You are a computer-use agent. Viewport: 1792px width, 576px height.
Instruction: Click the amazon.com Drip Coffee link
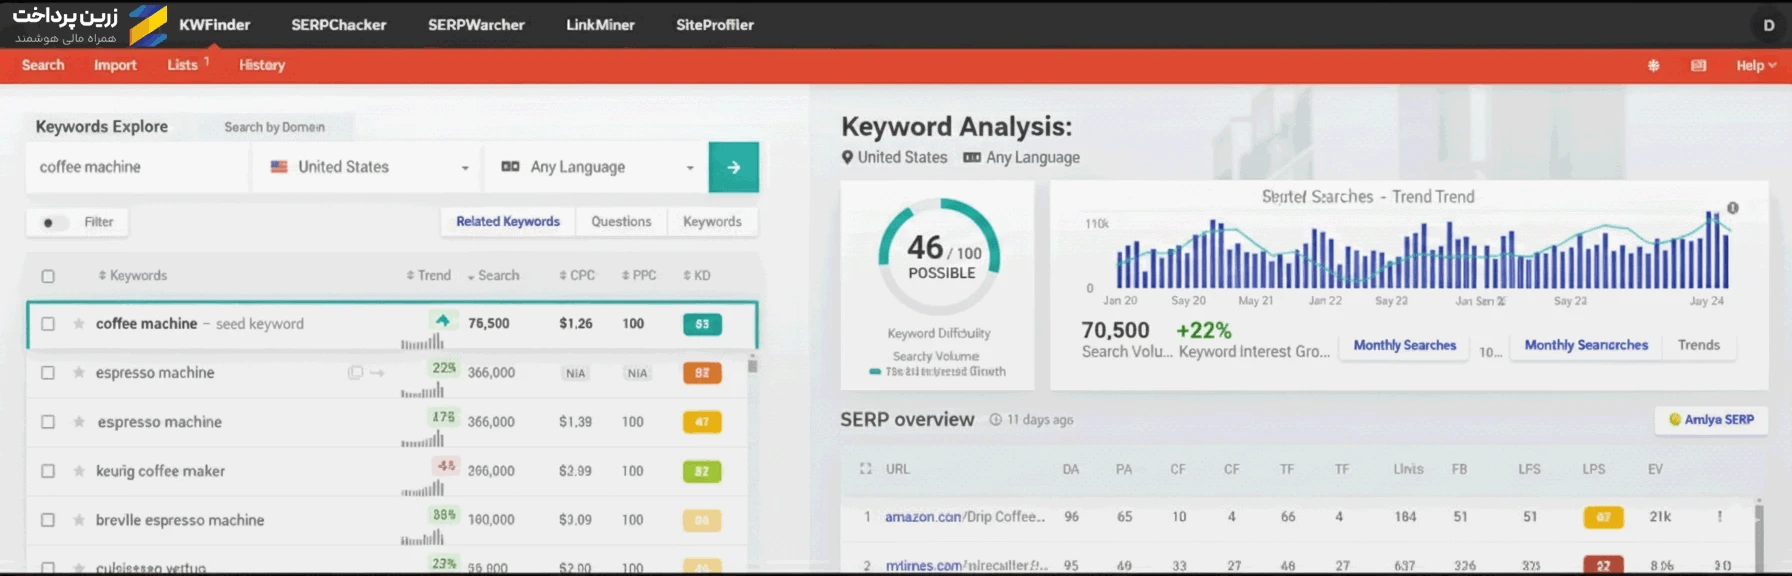pos(965,517)
